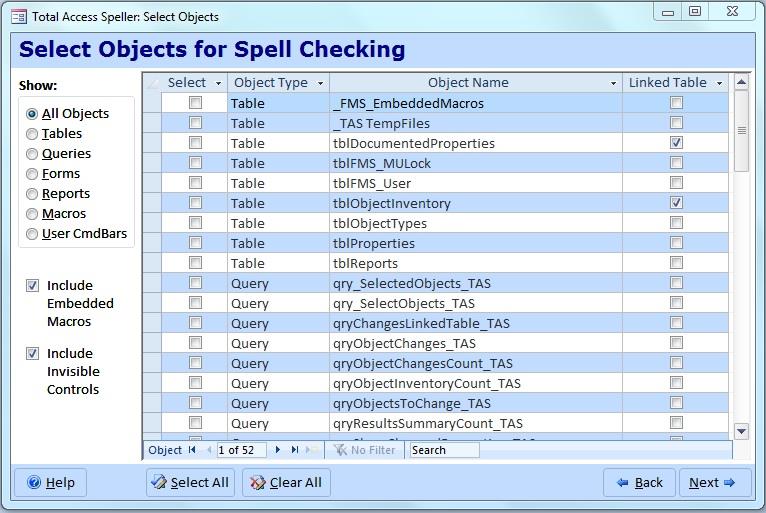Viewport: 766px width, 513px height.
Task: Select the Macros radio option
Action: 32,214
